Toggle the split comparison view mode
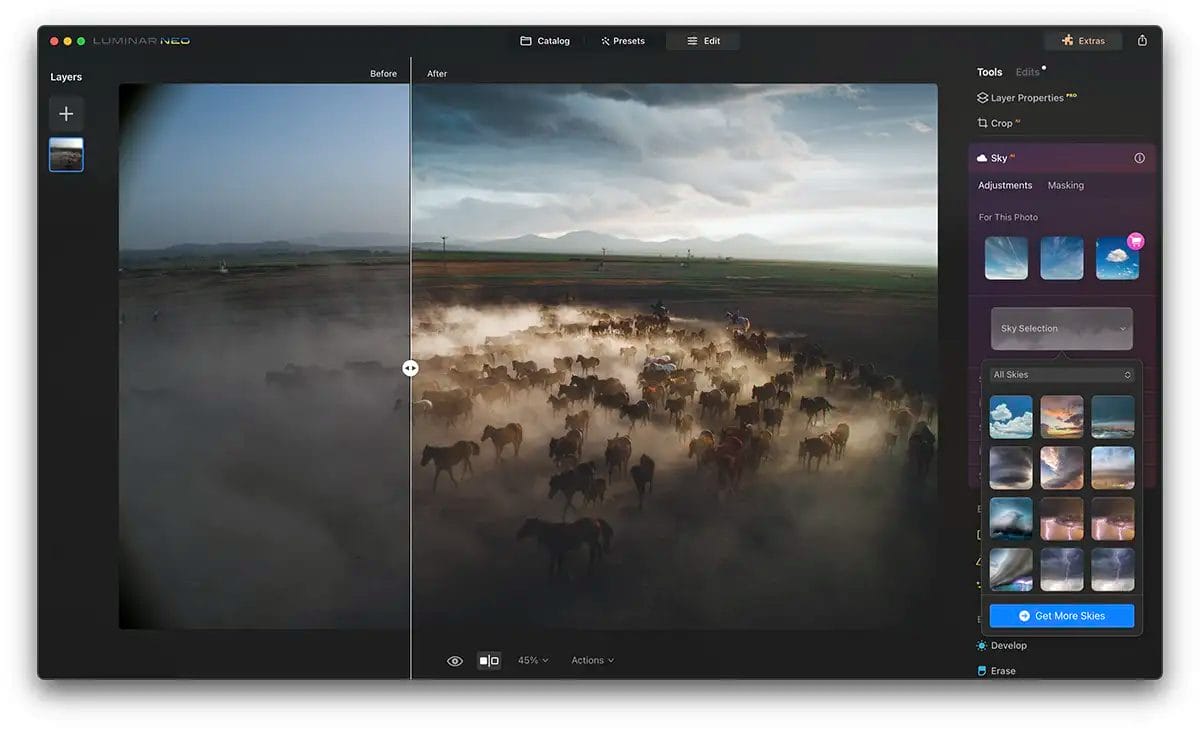The width and height of the screenshot is (1200, 729). click(488, 660)
